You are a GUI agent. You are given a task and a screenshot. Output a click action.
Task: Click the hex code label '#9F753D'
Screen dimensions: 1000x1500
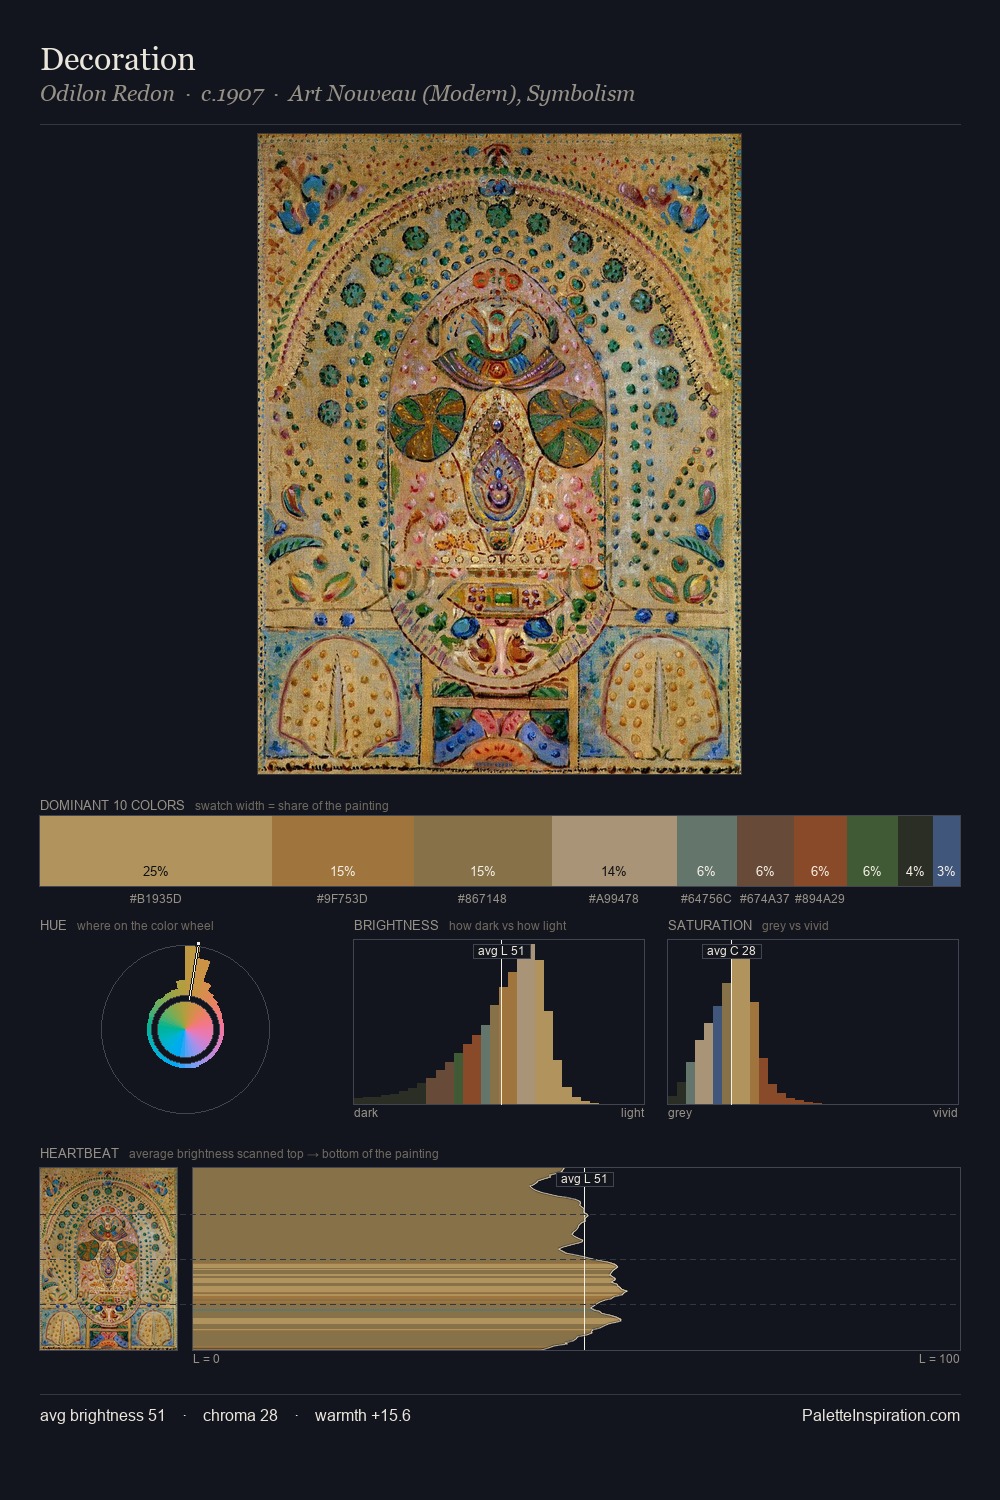pos(343,899)
